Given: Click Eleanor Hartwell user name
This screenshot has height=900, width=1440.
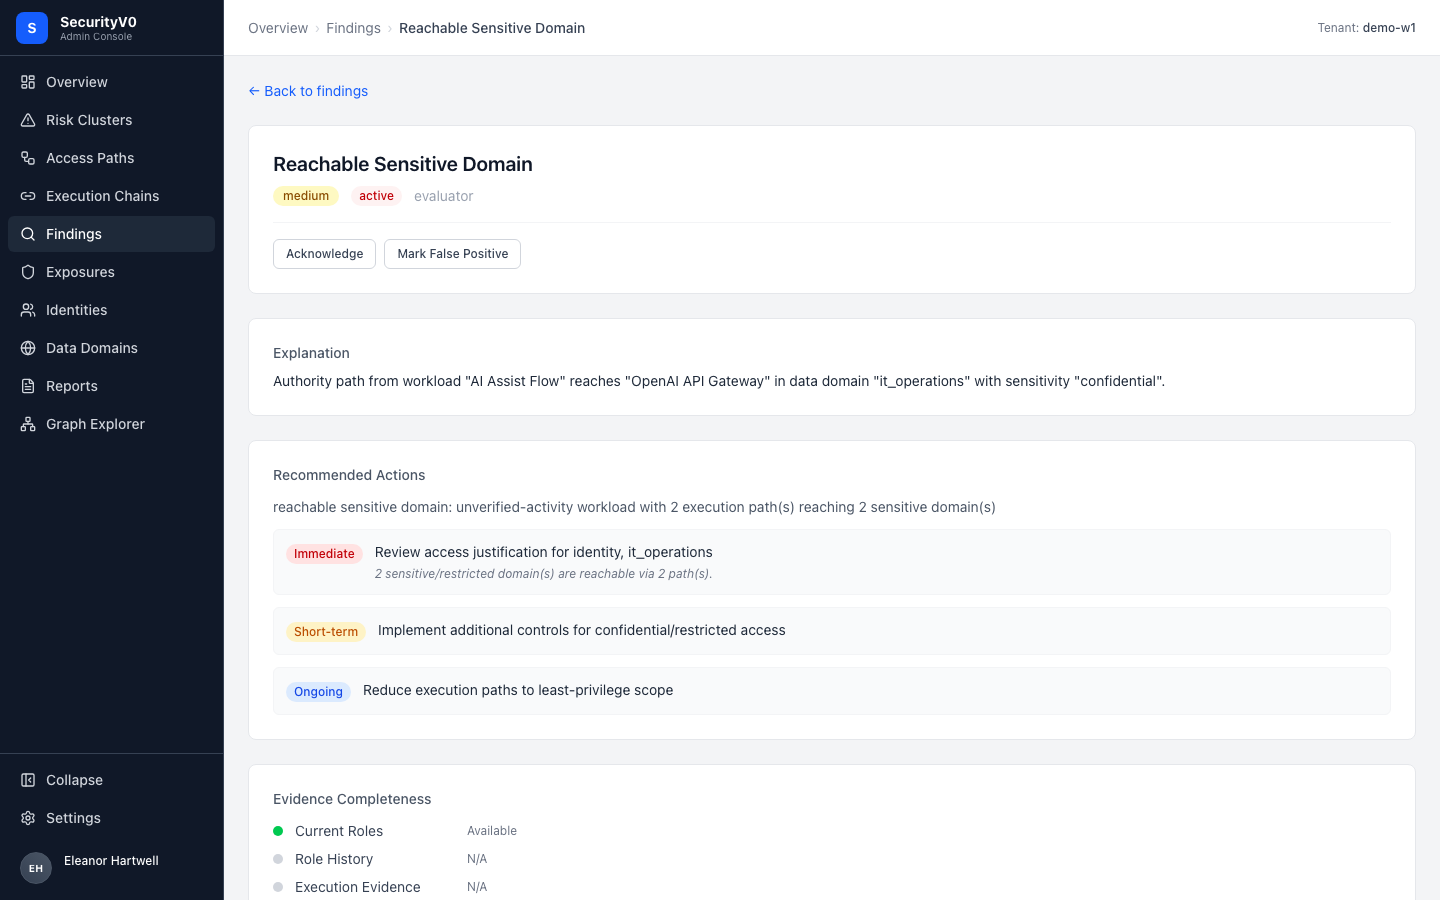Looking at the screenshot, I should coord(111,861).
